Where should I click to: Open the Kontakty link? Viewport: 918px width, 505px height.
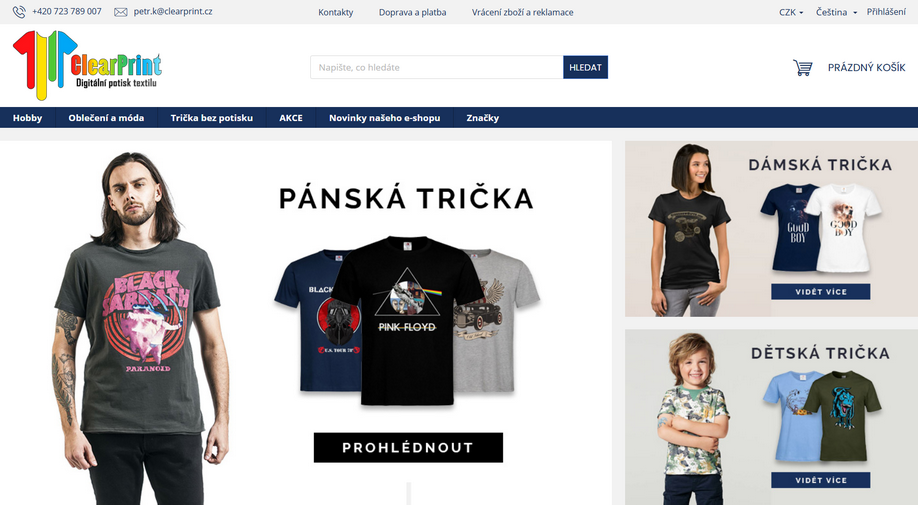(335, 12)
